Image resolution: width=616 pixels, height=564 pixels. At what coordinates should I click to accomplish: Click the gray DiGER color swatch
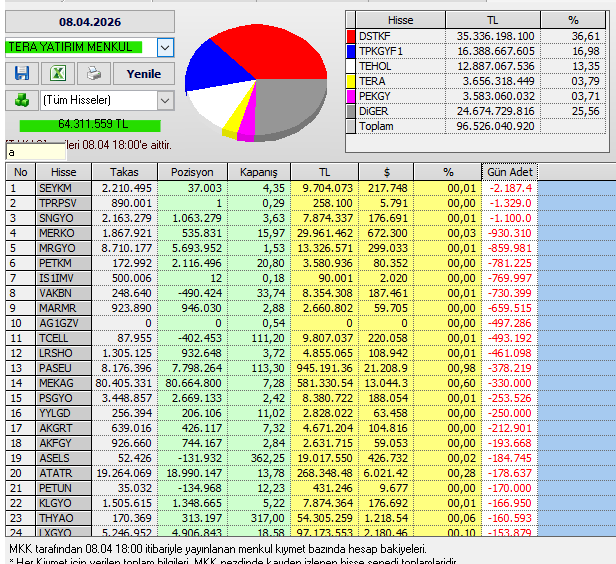coord(351,111)
